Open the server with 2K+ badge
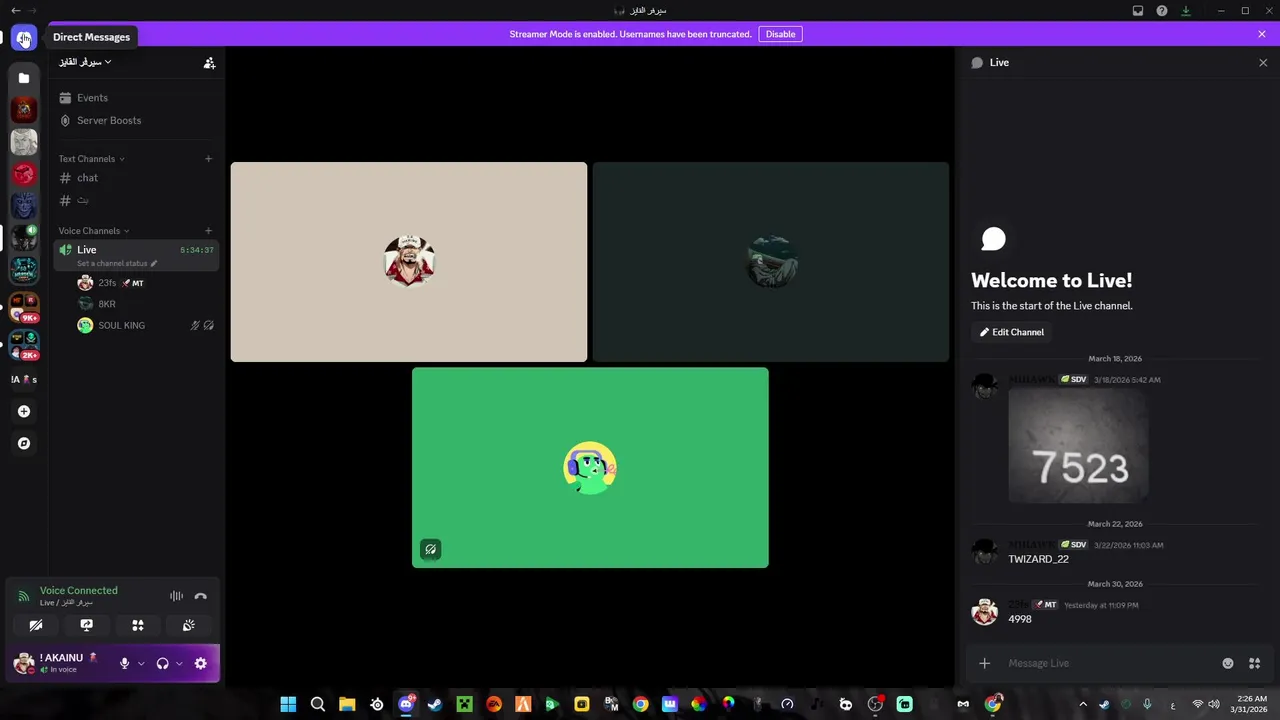This screenshot has width=1280, height=720. (24, 344)
